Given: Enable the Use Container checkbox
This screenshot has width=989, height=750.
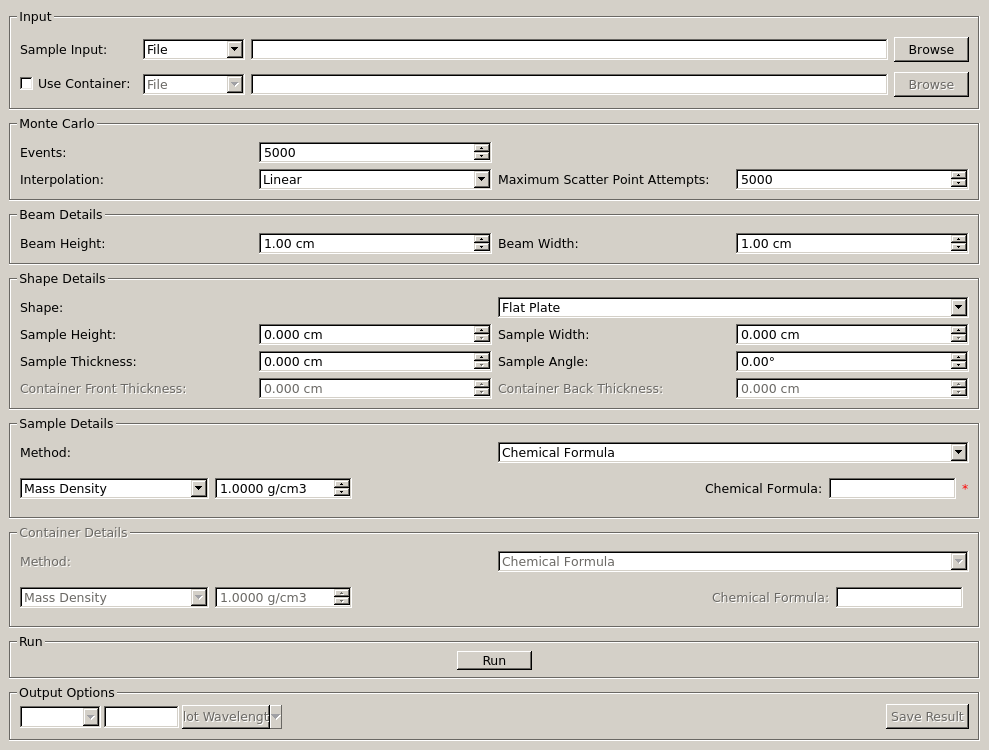Looking at the screenshot, I should (x=27, y=84).
